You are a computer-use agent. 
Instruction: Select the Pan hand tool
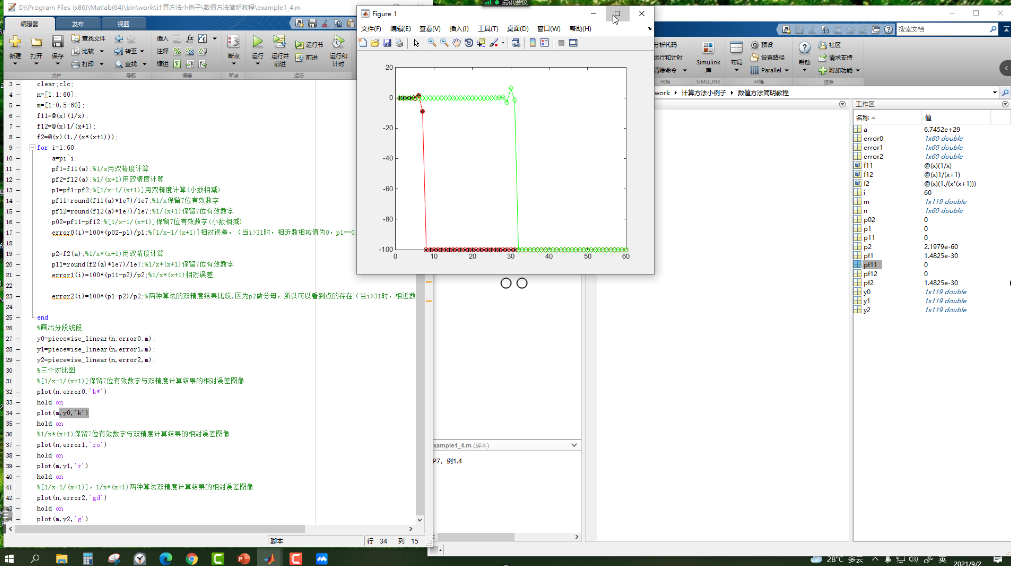pos(456,43)
